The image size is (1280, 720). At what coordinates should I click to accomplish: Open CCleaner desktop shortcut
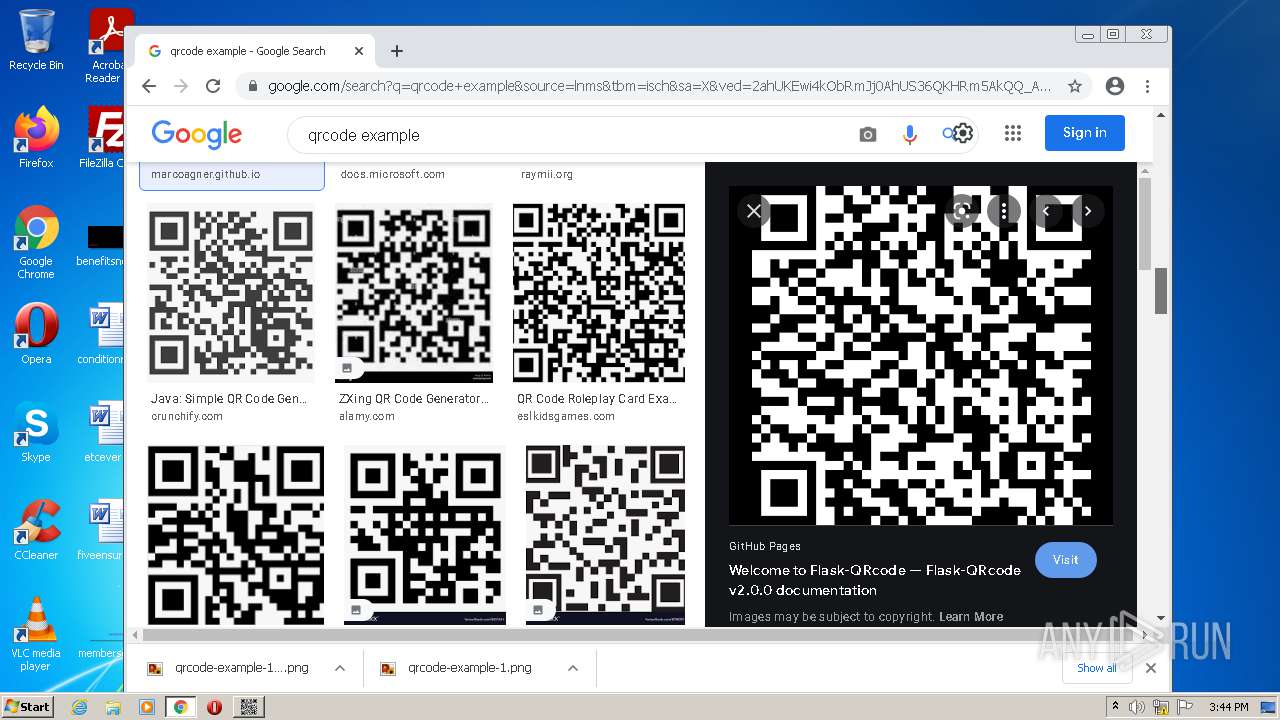pyautogui.click(x=36, y=530)
